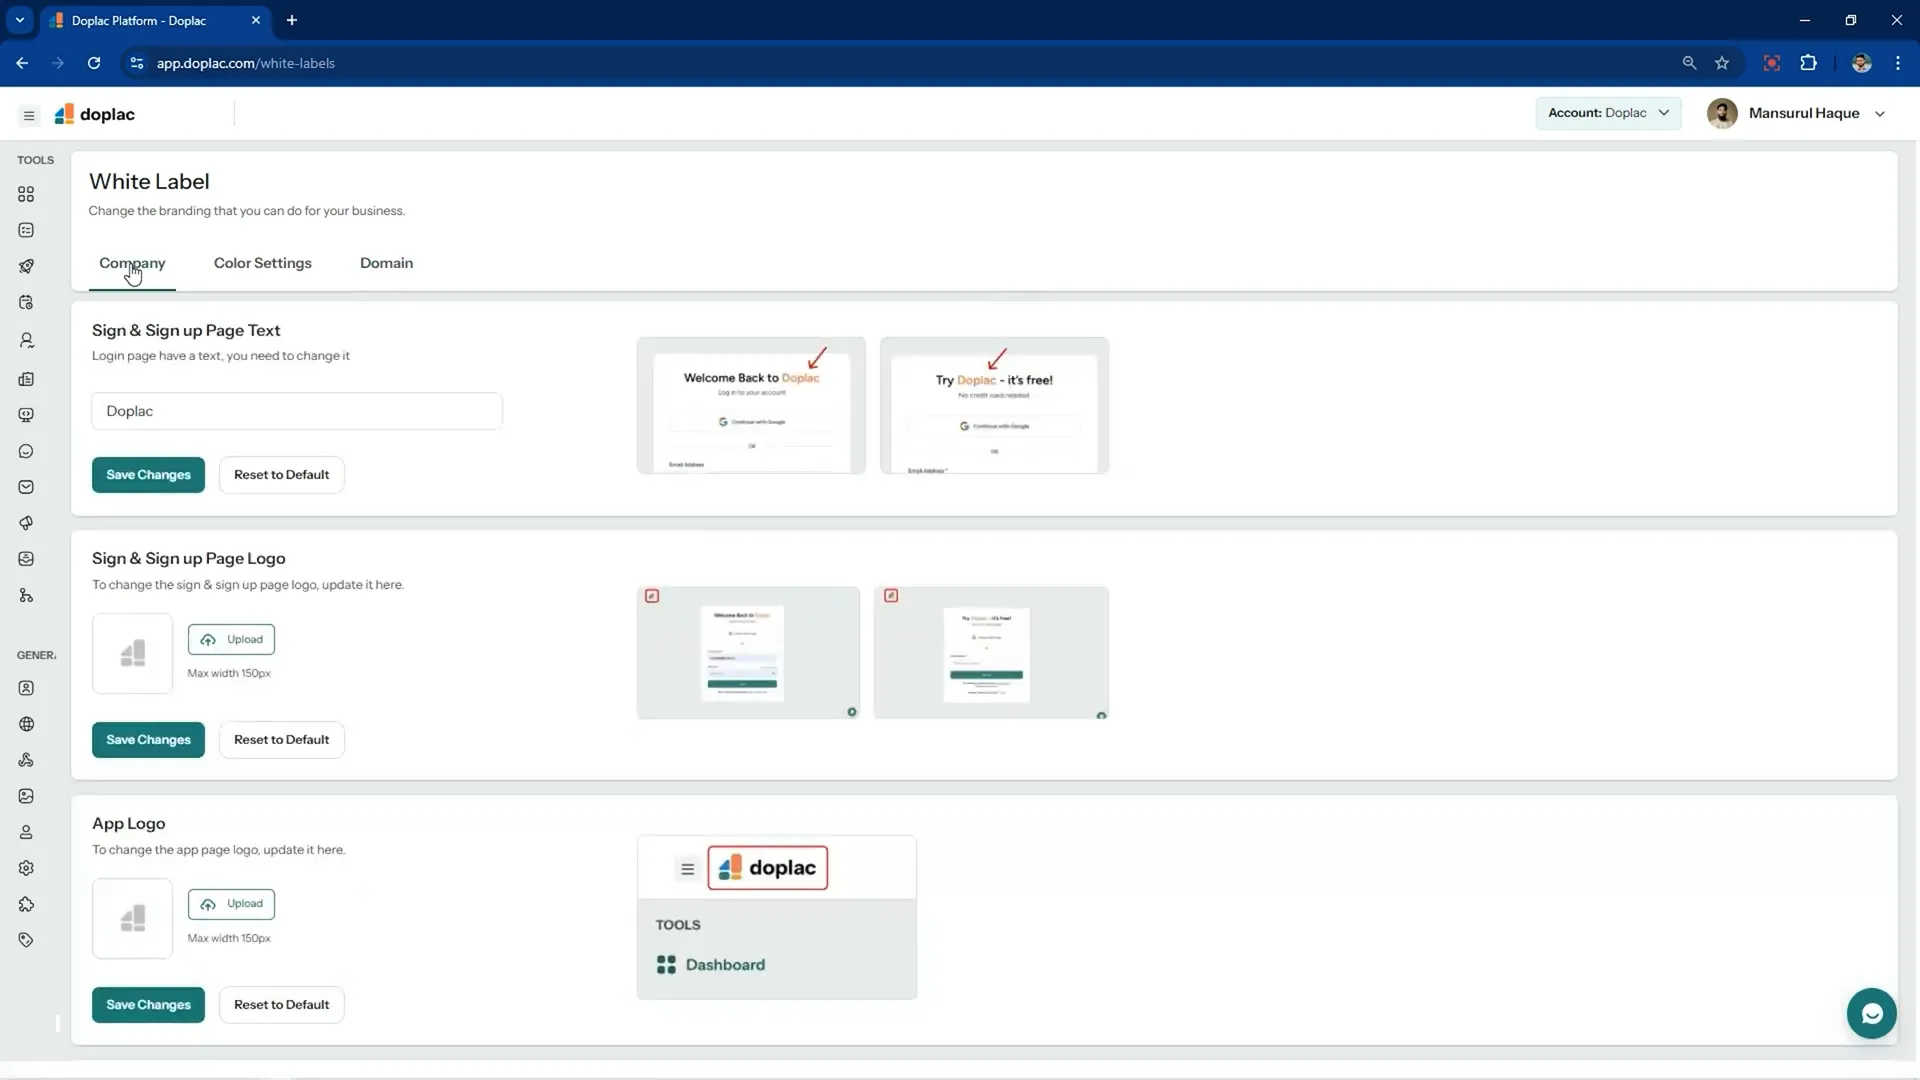This screenshot has width=1920, height=1080.
Task: Open the single user icon in sidebar
Action: (x=26, y=832)
